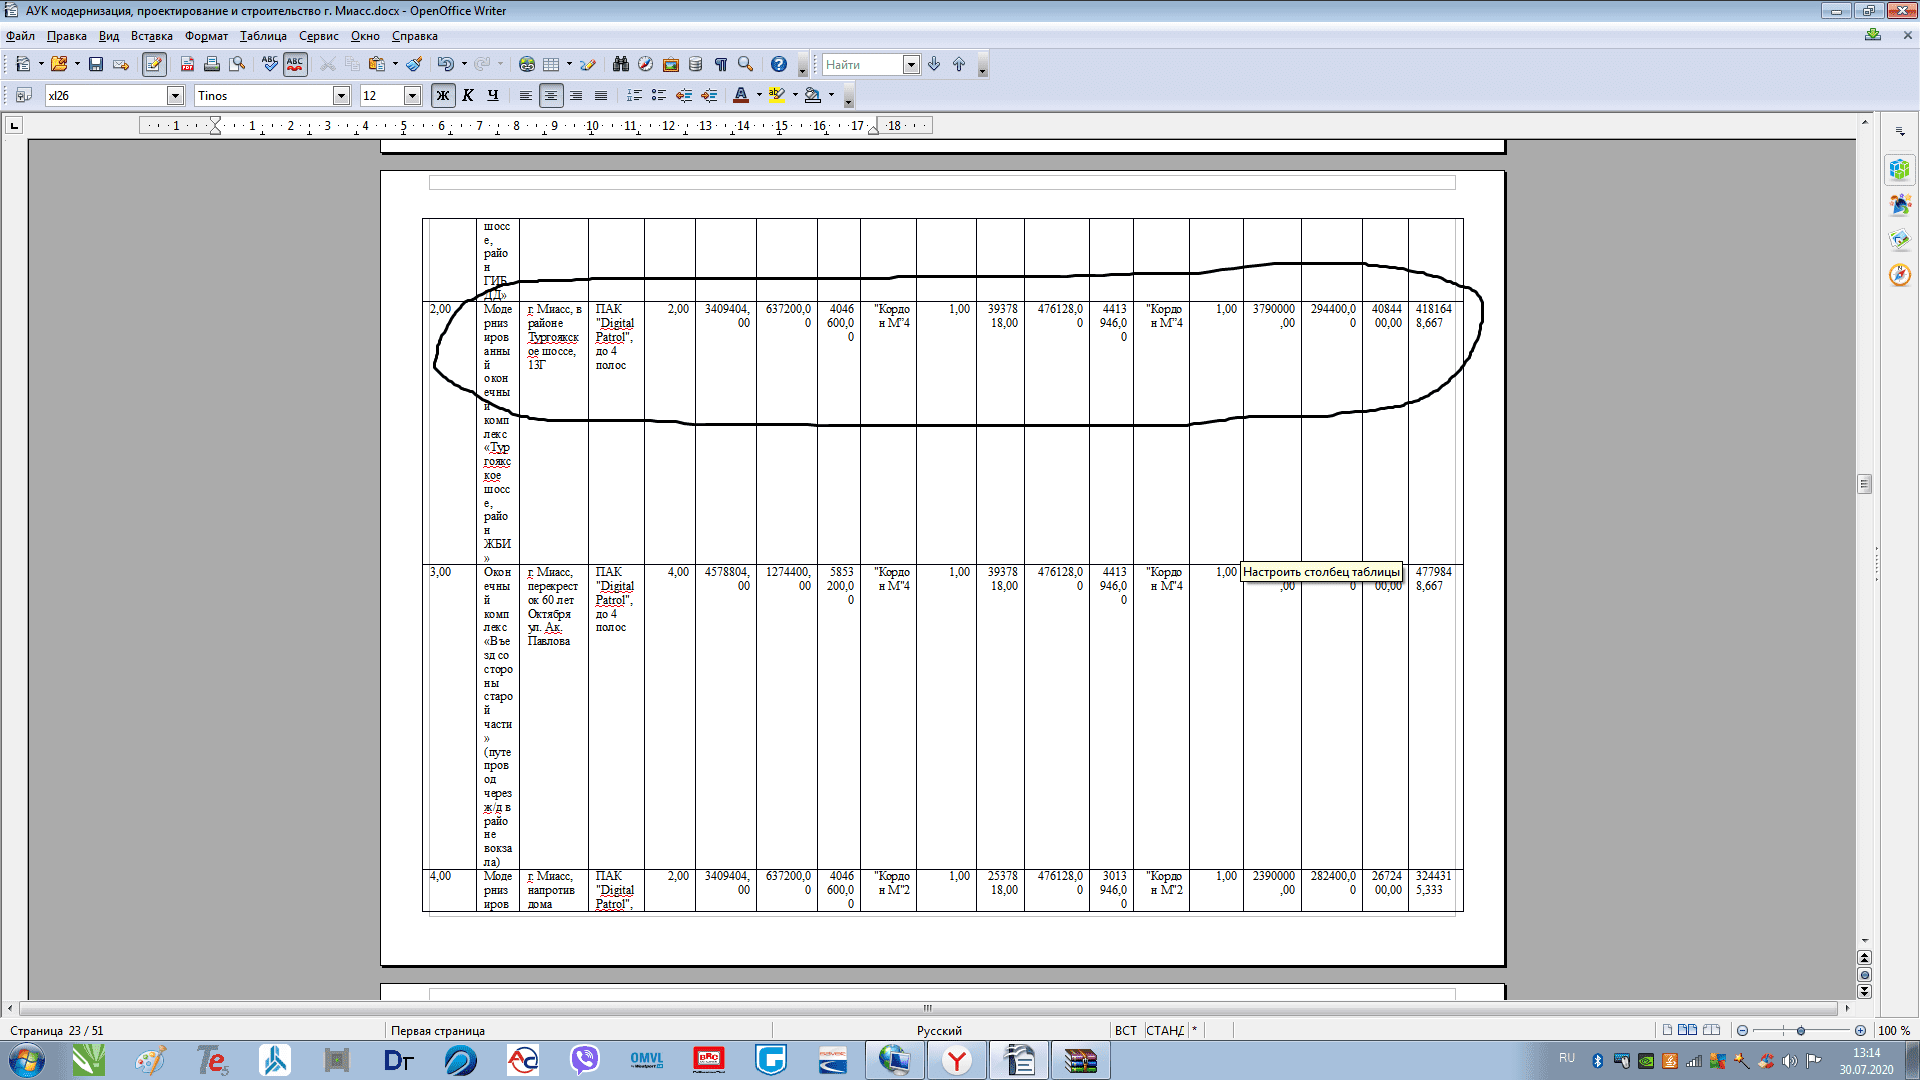Open OpenOffice Help

pyautogui.click(x=779, y=64)
